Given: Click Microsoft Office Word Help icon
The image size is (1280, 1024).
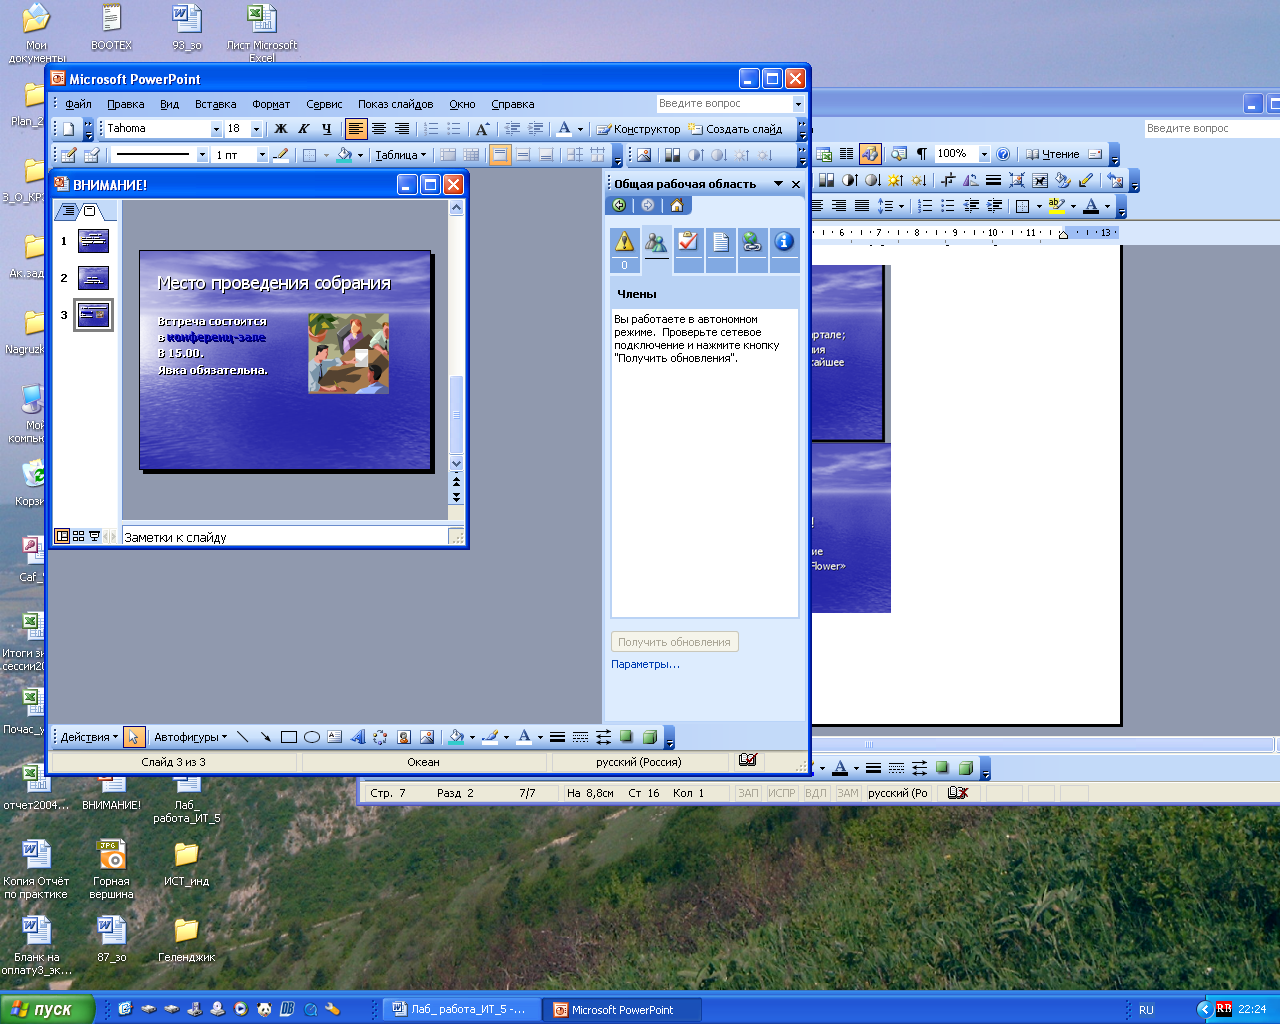Looking at the screenshot, I should point(1004,154).
